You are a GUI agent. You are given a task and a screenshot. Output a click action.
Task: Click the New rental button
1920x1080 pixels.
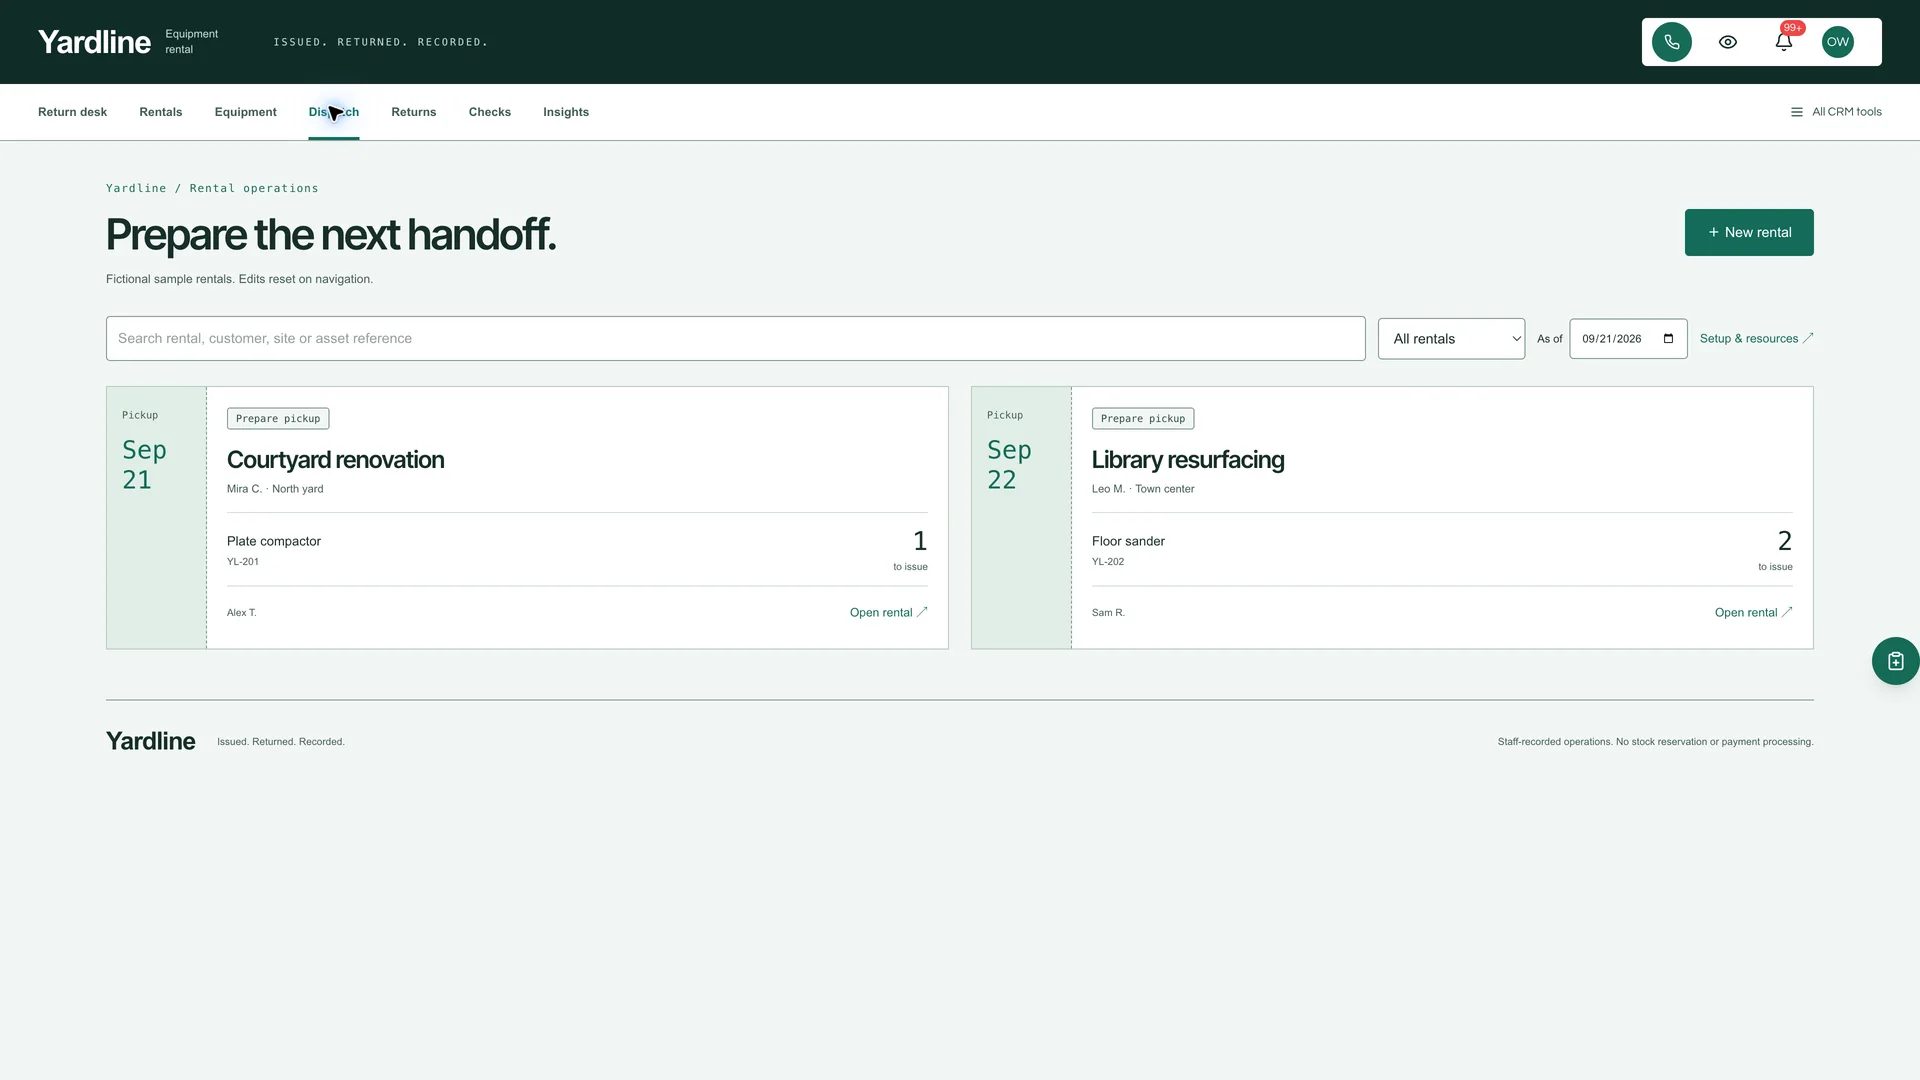[x=1749, y=232]
